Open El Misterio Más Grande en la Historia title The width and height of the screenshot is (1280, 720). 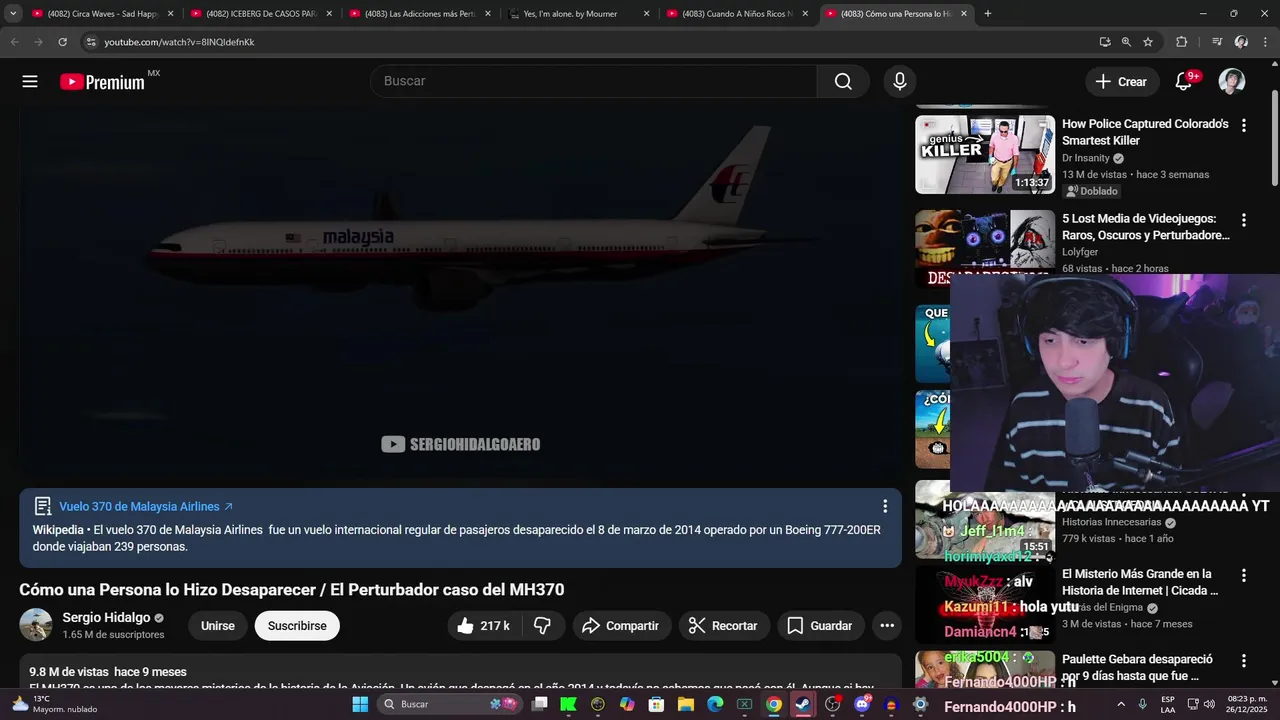tap(1140, 582)
